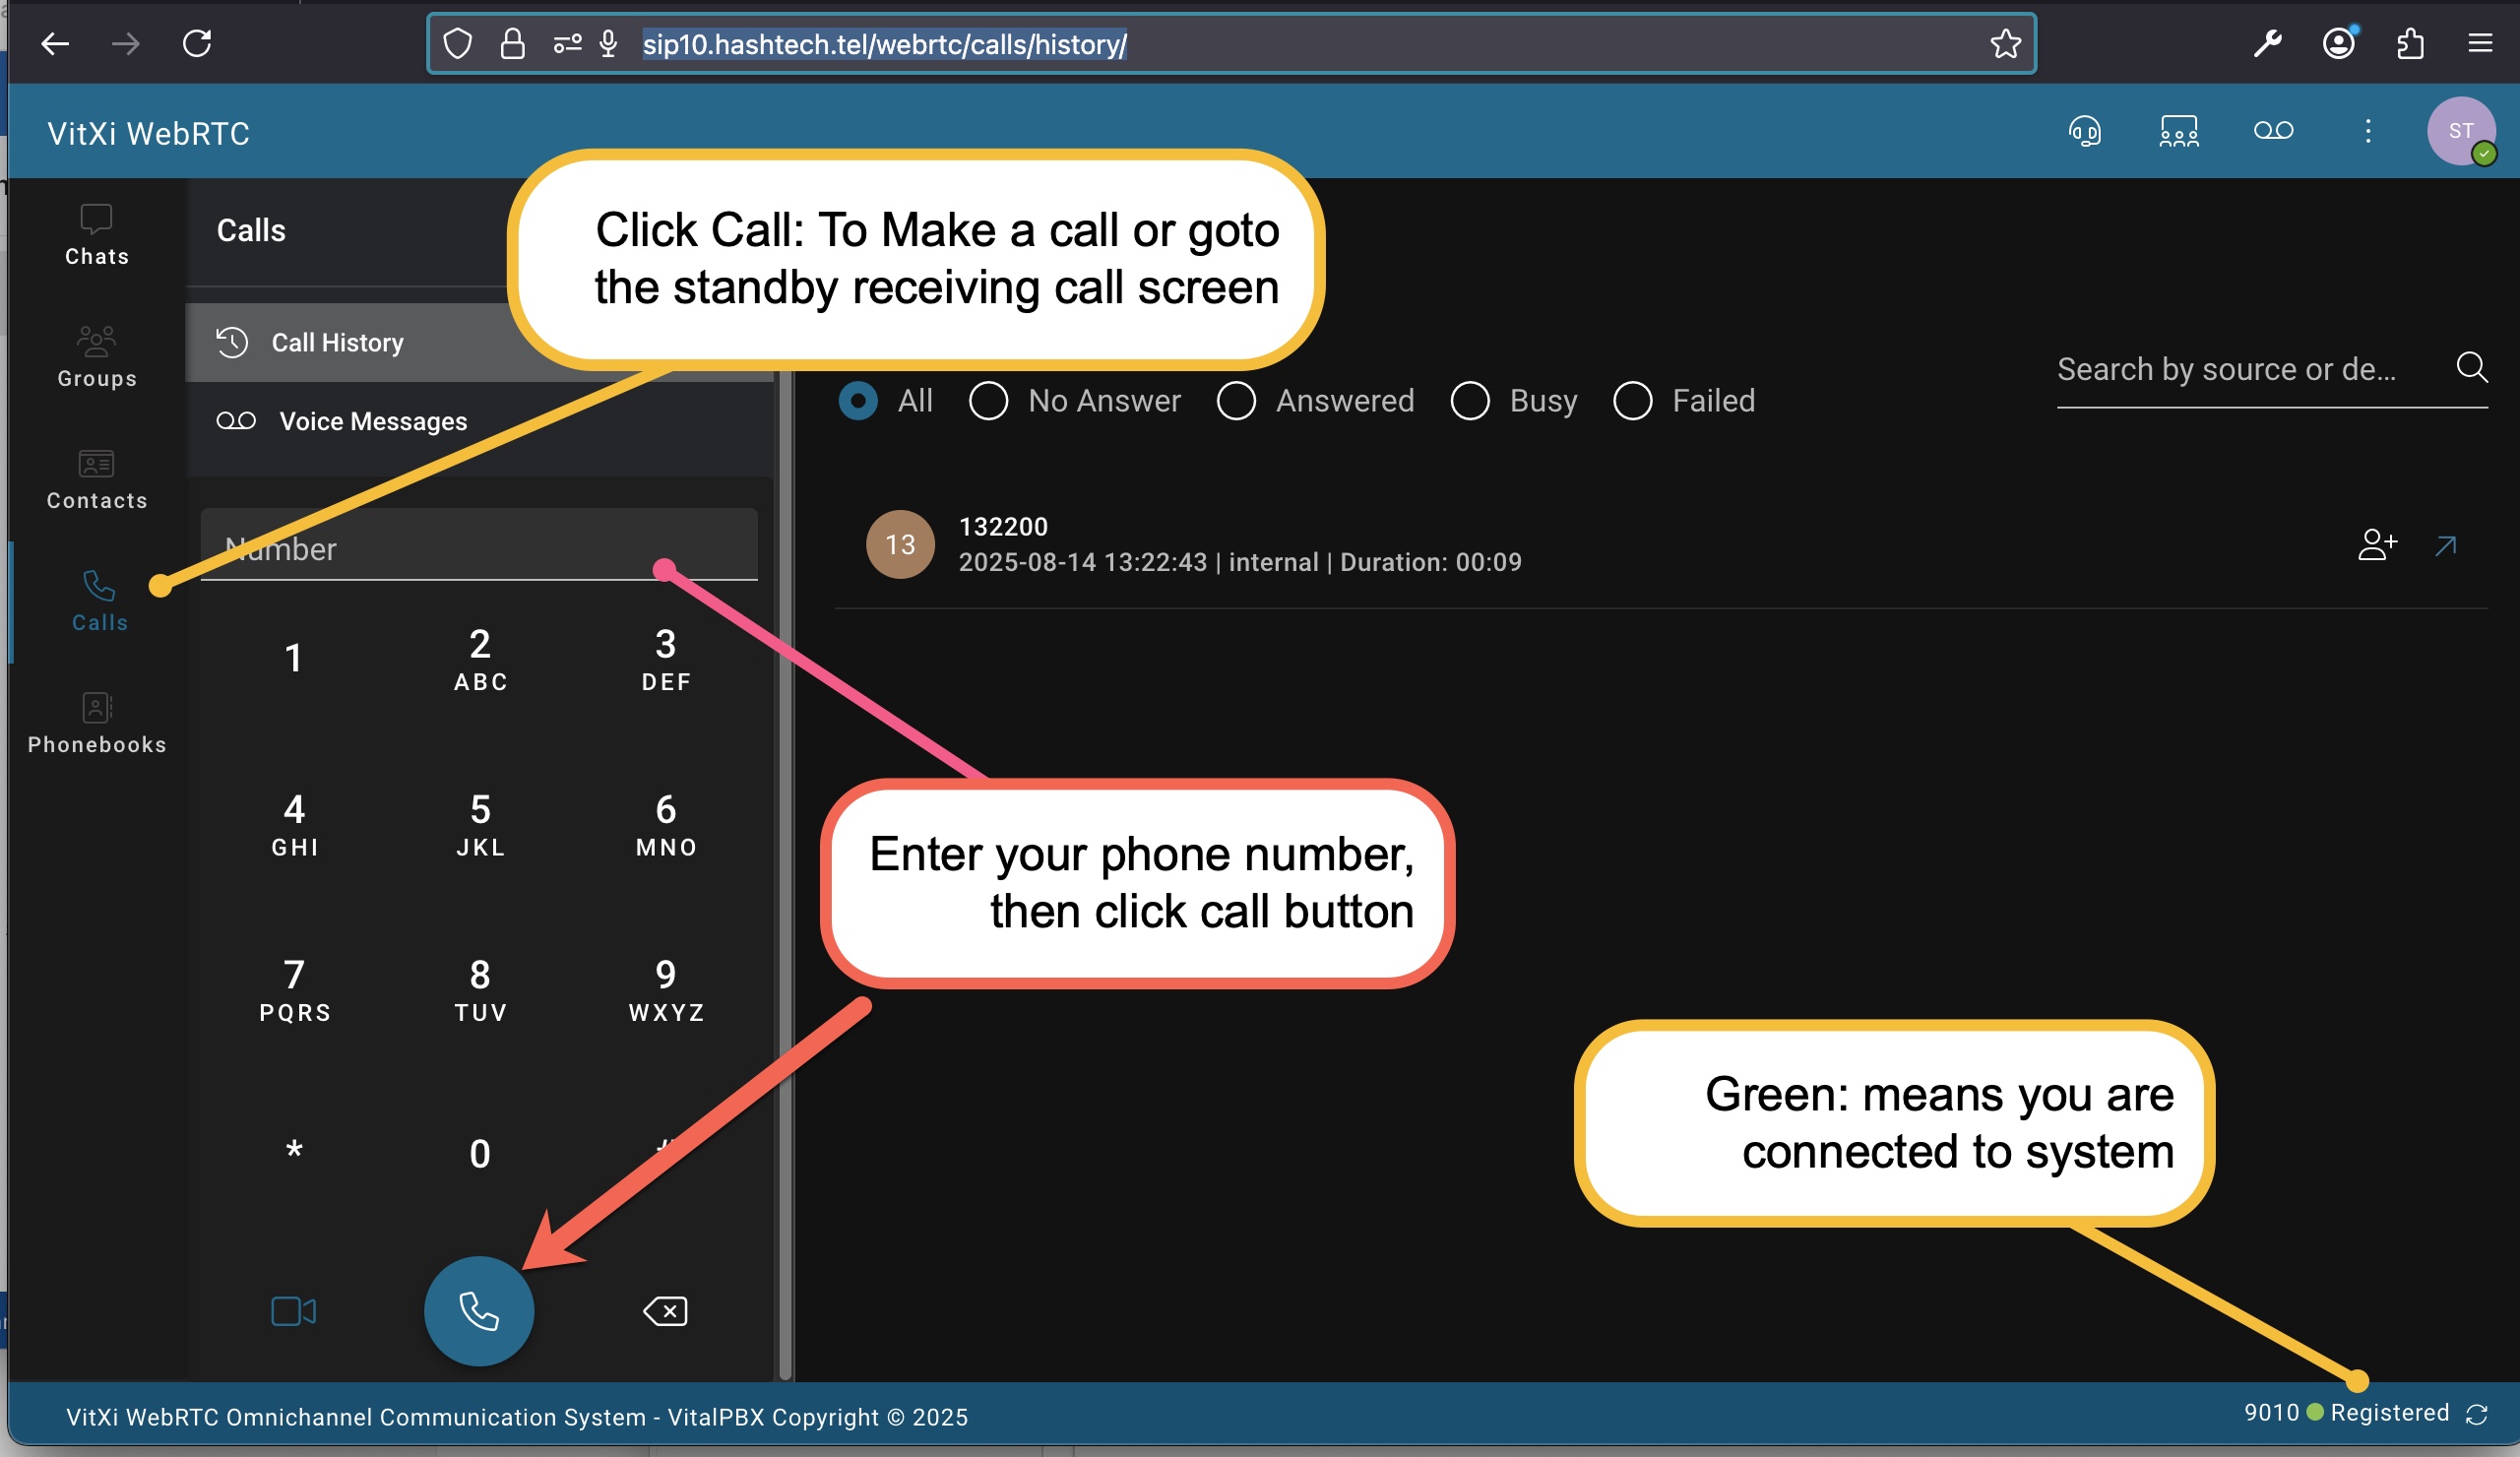Select the Failed radio filter
This screenshot has height=1457, width=2520.
[x=1633, y=401]
